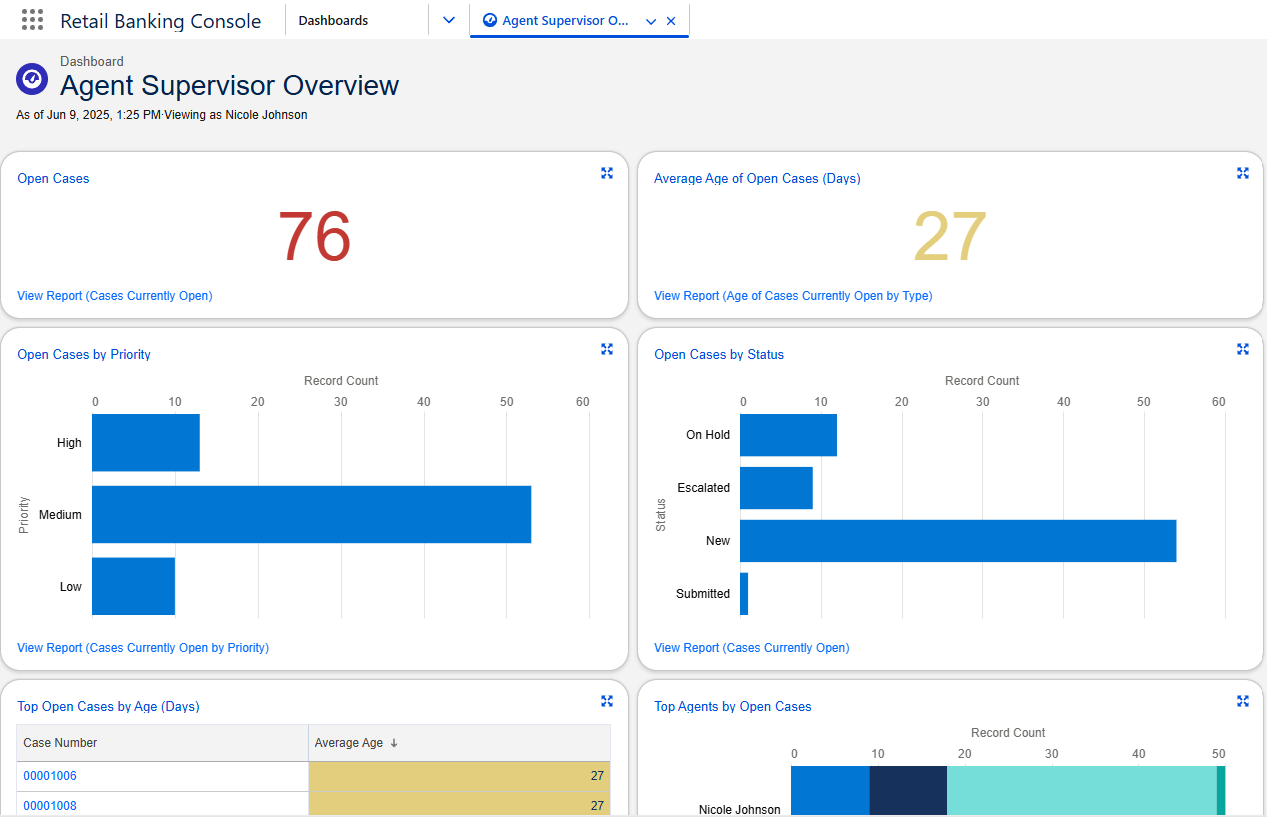Screen dimensions: 1267x817
Task: Click the dashboard gauge icon beside the title
Action: 32,79
